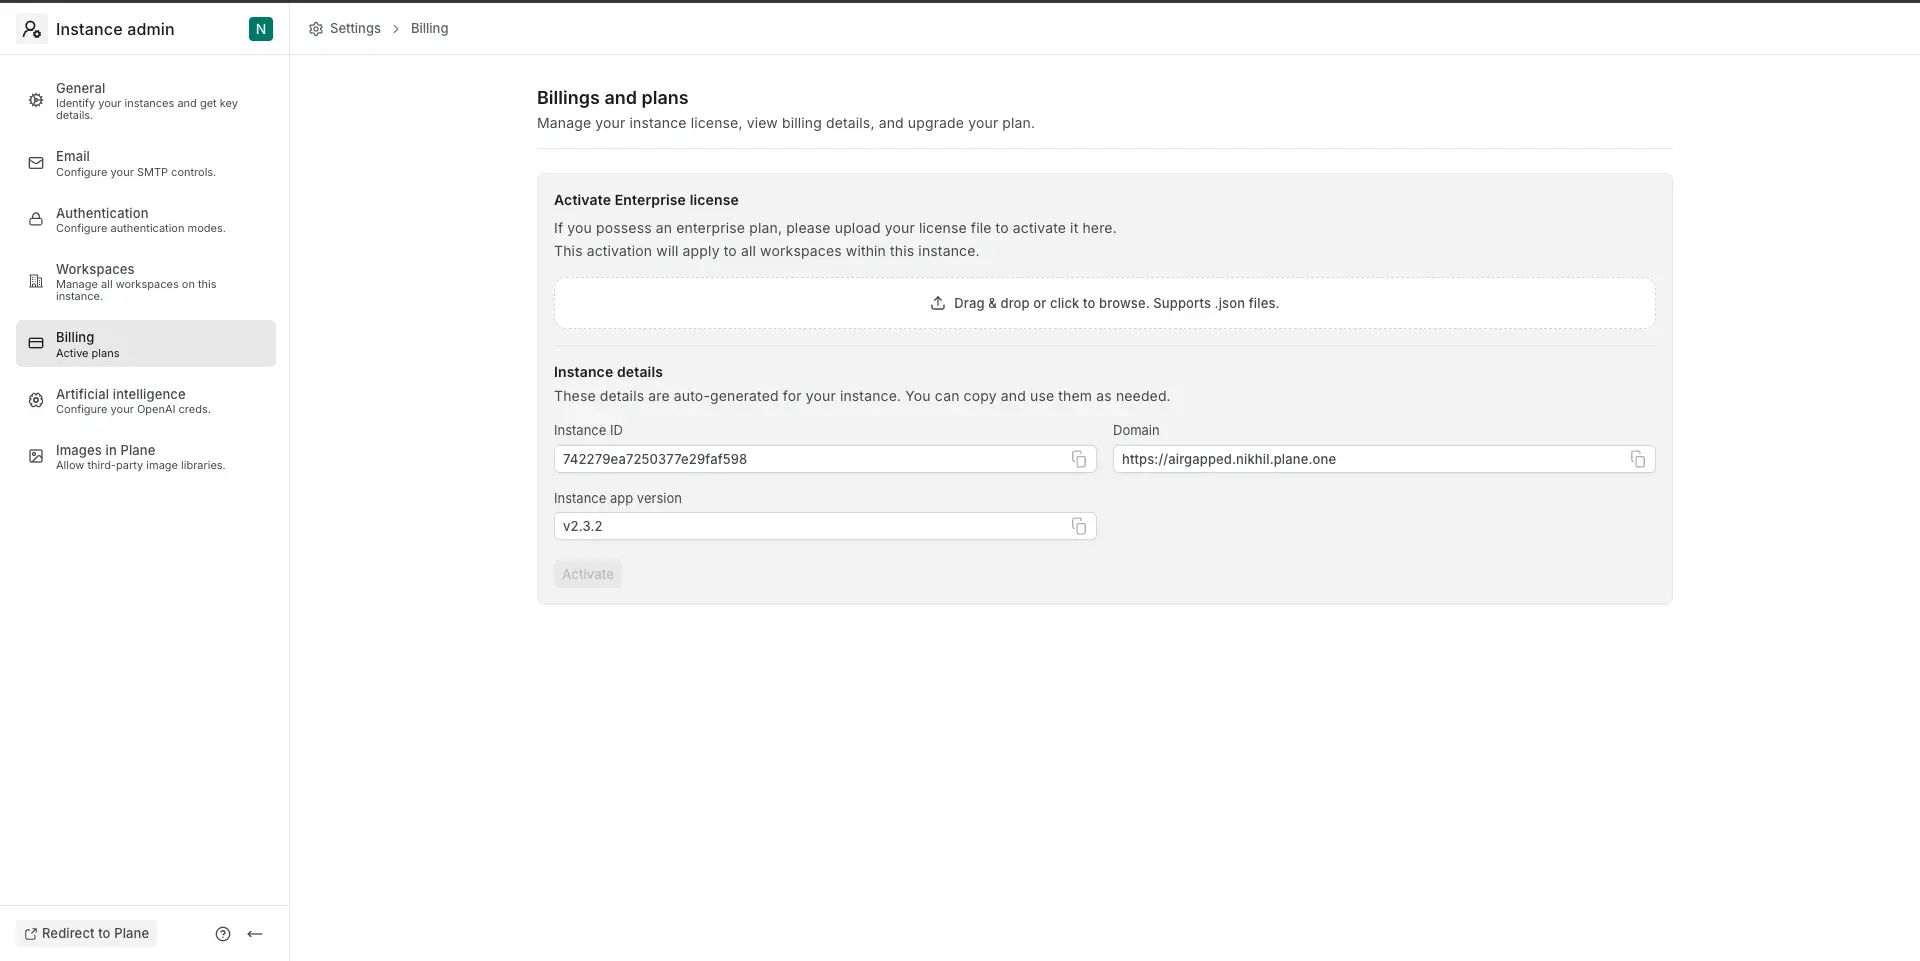Click Redirect to Plane link

point(86,933)
